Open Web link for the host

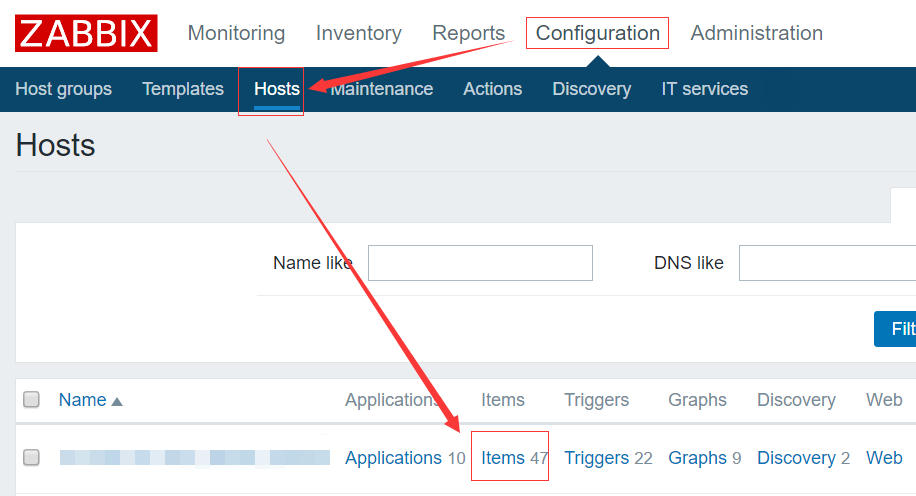[884, 457]
